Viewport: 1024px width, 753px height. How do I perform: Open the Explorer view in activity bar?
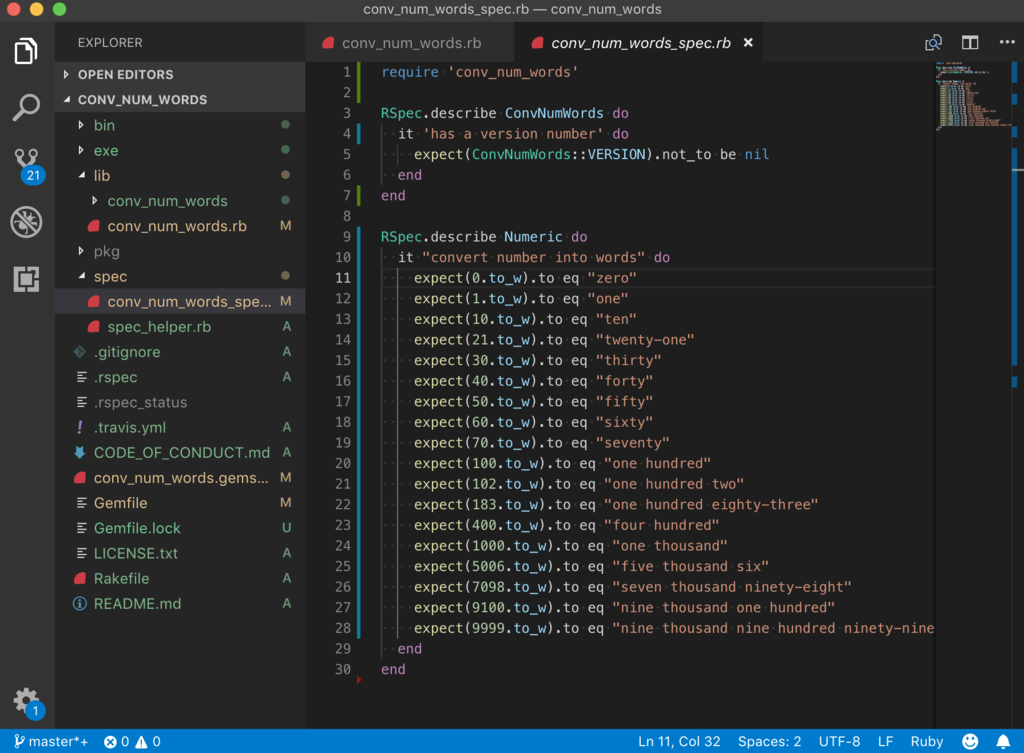pos(26,51)
